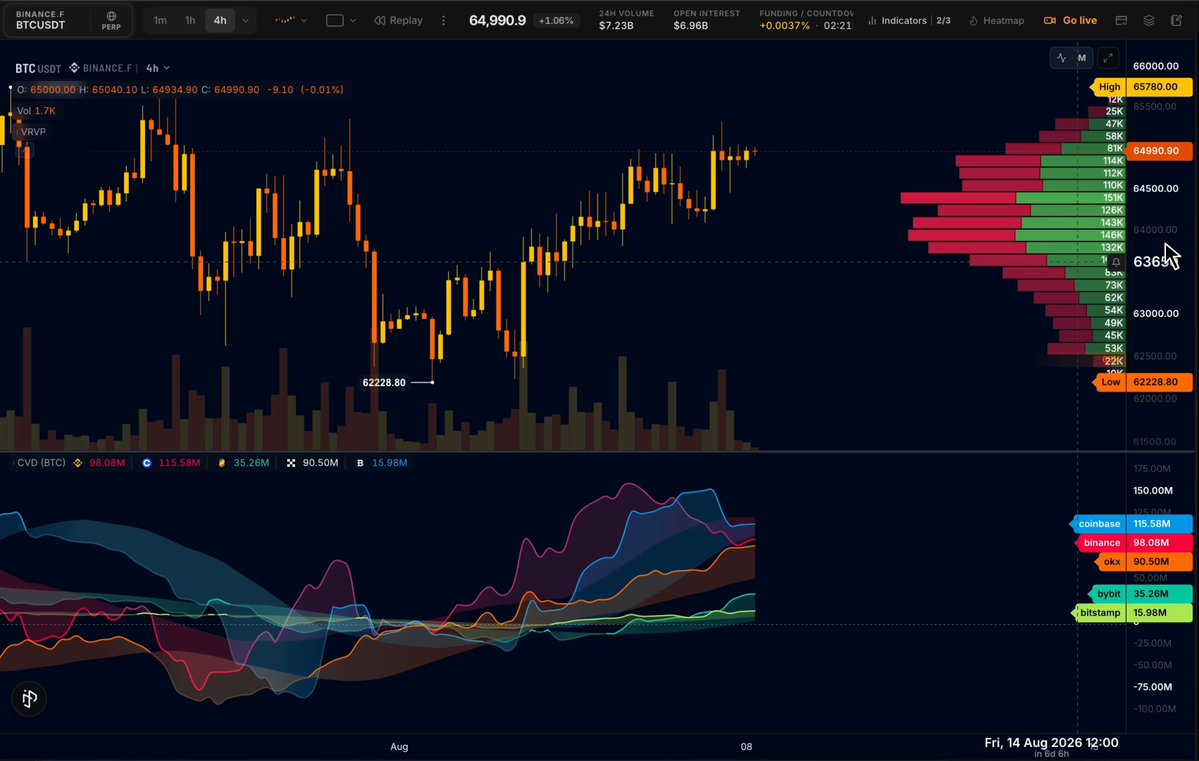
Task: Expand chart to fullscreen with arrows icon
Action: tap(1108, 57)
